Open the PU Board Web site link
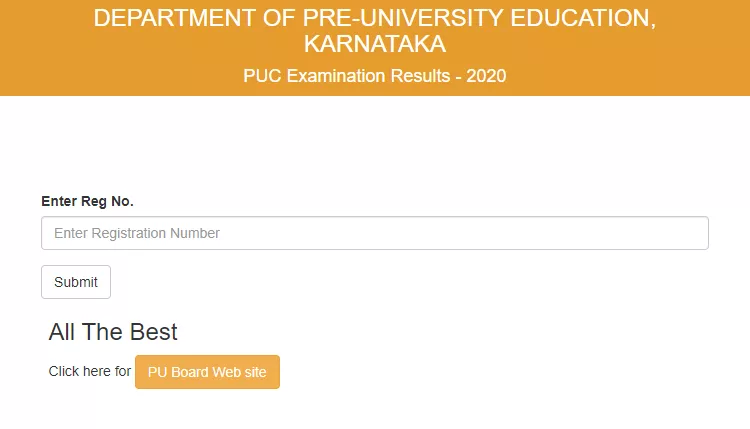The width and height of the screenshot is (750, 429). tap(207, 372)
